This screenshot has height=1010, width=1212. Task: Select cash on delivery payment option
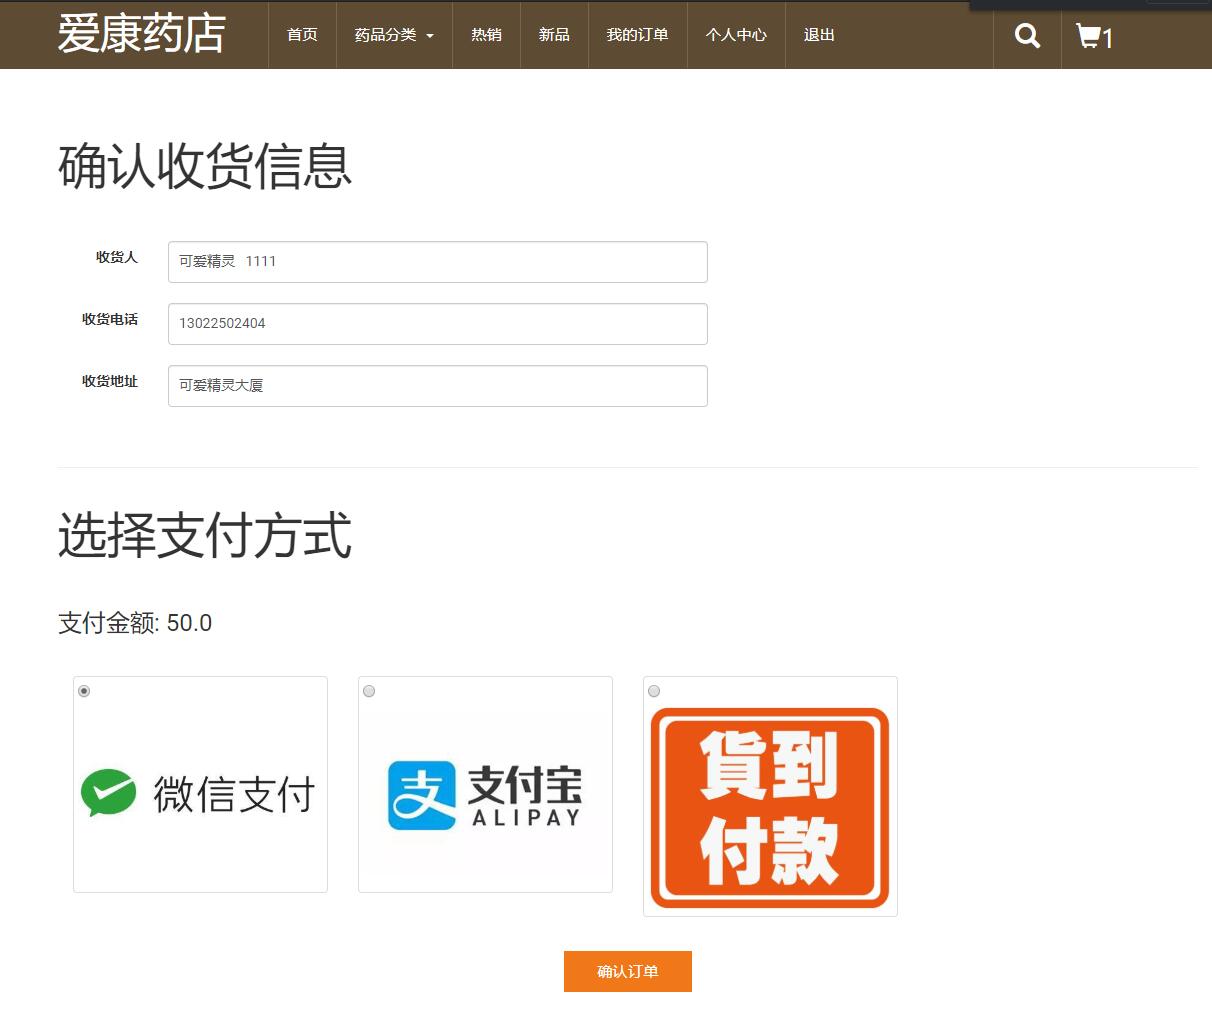click(x=654, y=690)
